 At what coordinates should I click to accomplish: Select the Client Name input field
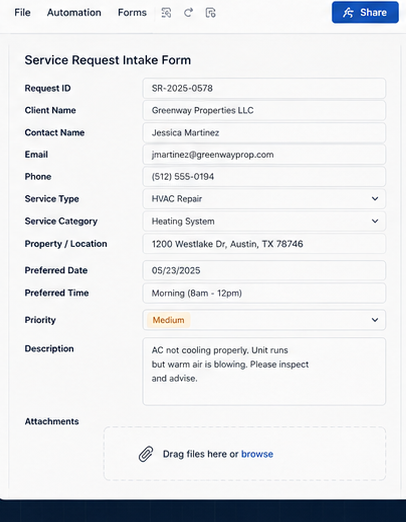[x=264, y=110]
